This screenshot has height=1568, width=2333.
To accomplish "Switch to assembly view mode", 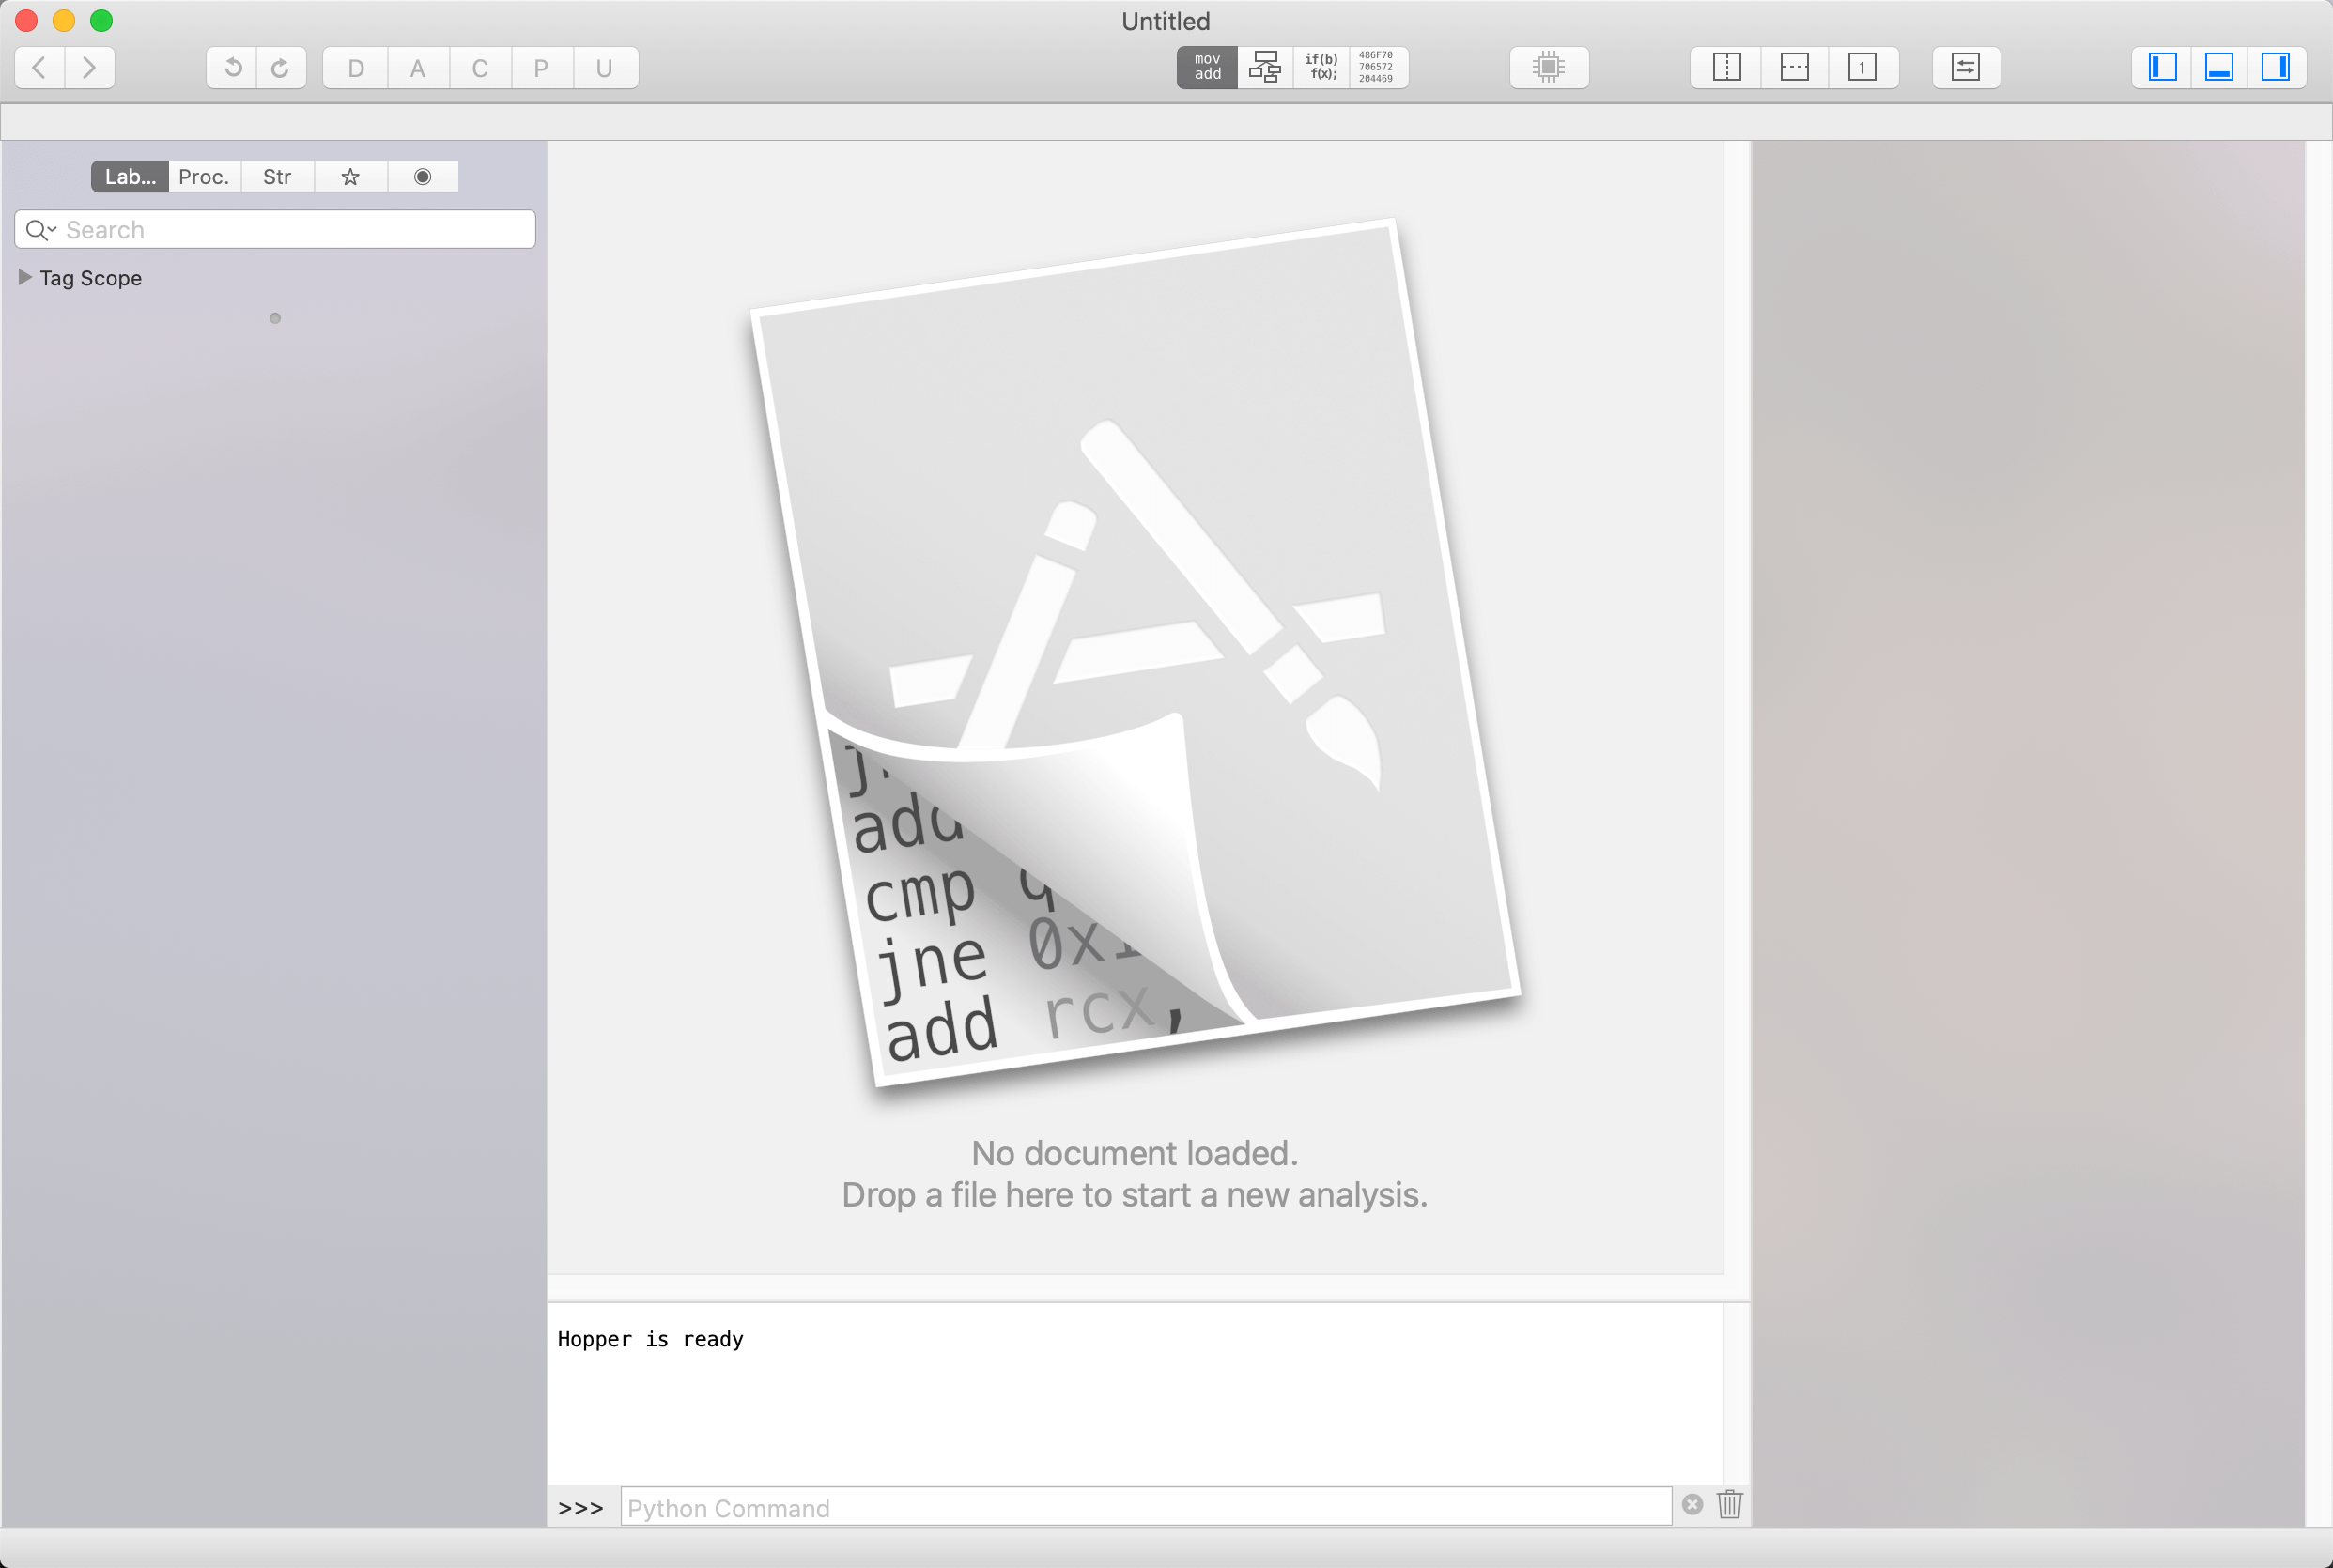I will 1206,67.
